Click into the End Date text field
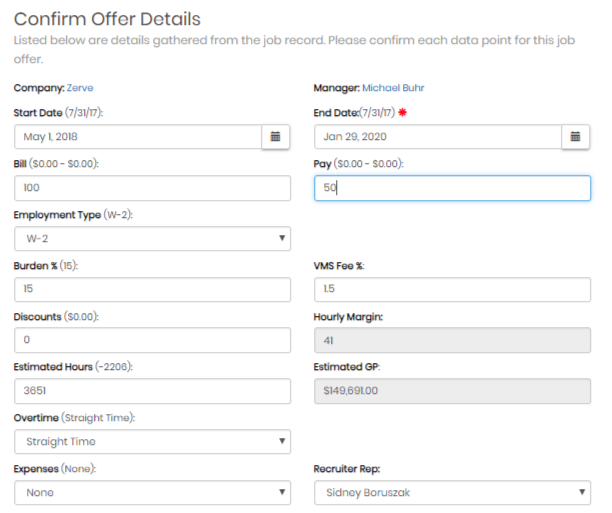 click(x=437, y=136)
